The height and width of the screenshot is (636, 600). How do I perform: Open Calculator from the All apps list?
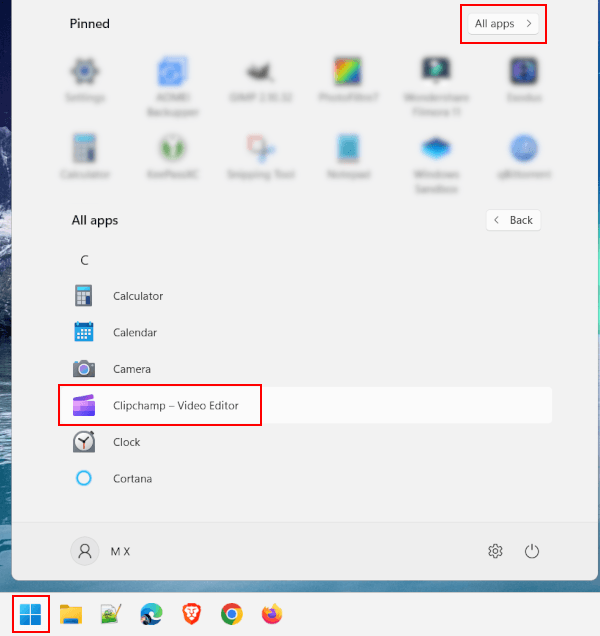(305, 296)
